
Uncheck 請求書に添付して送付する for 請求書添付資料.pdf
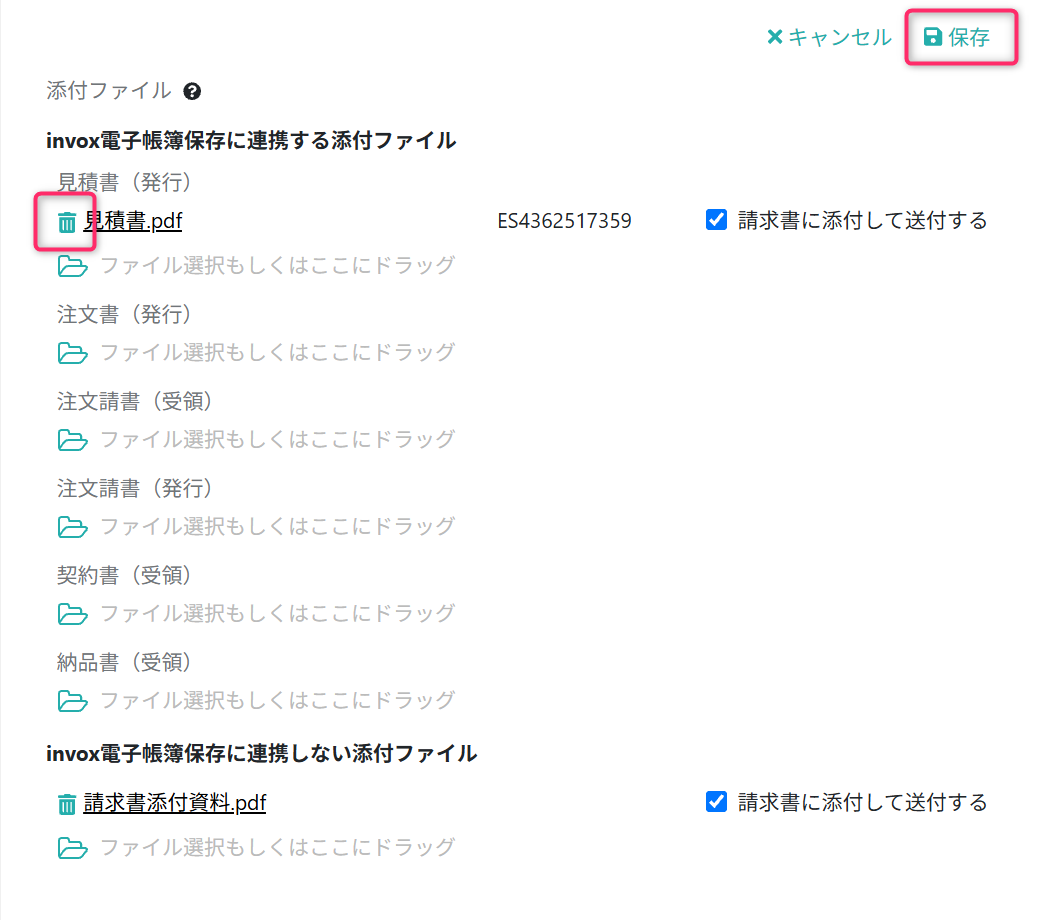click(x=716, y=801)
